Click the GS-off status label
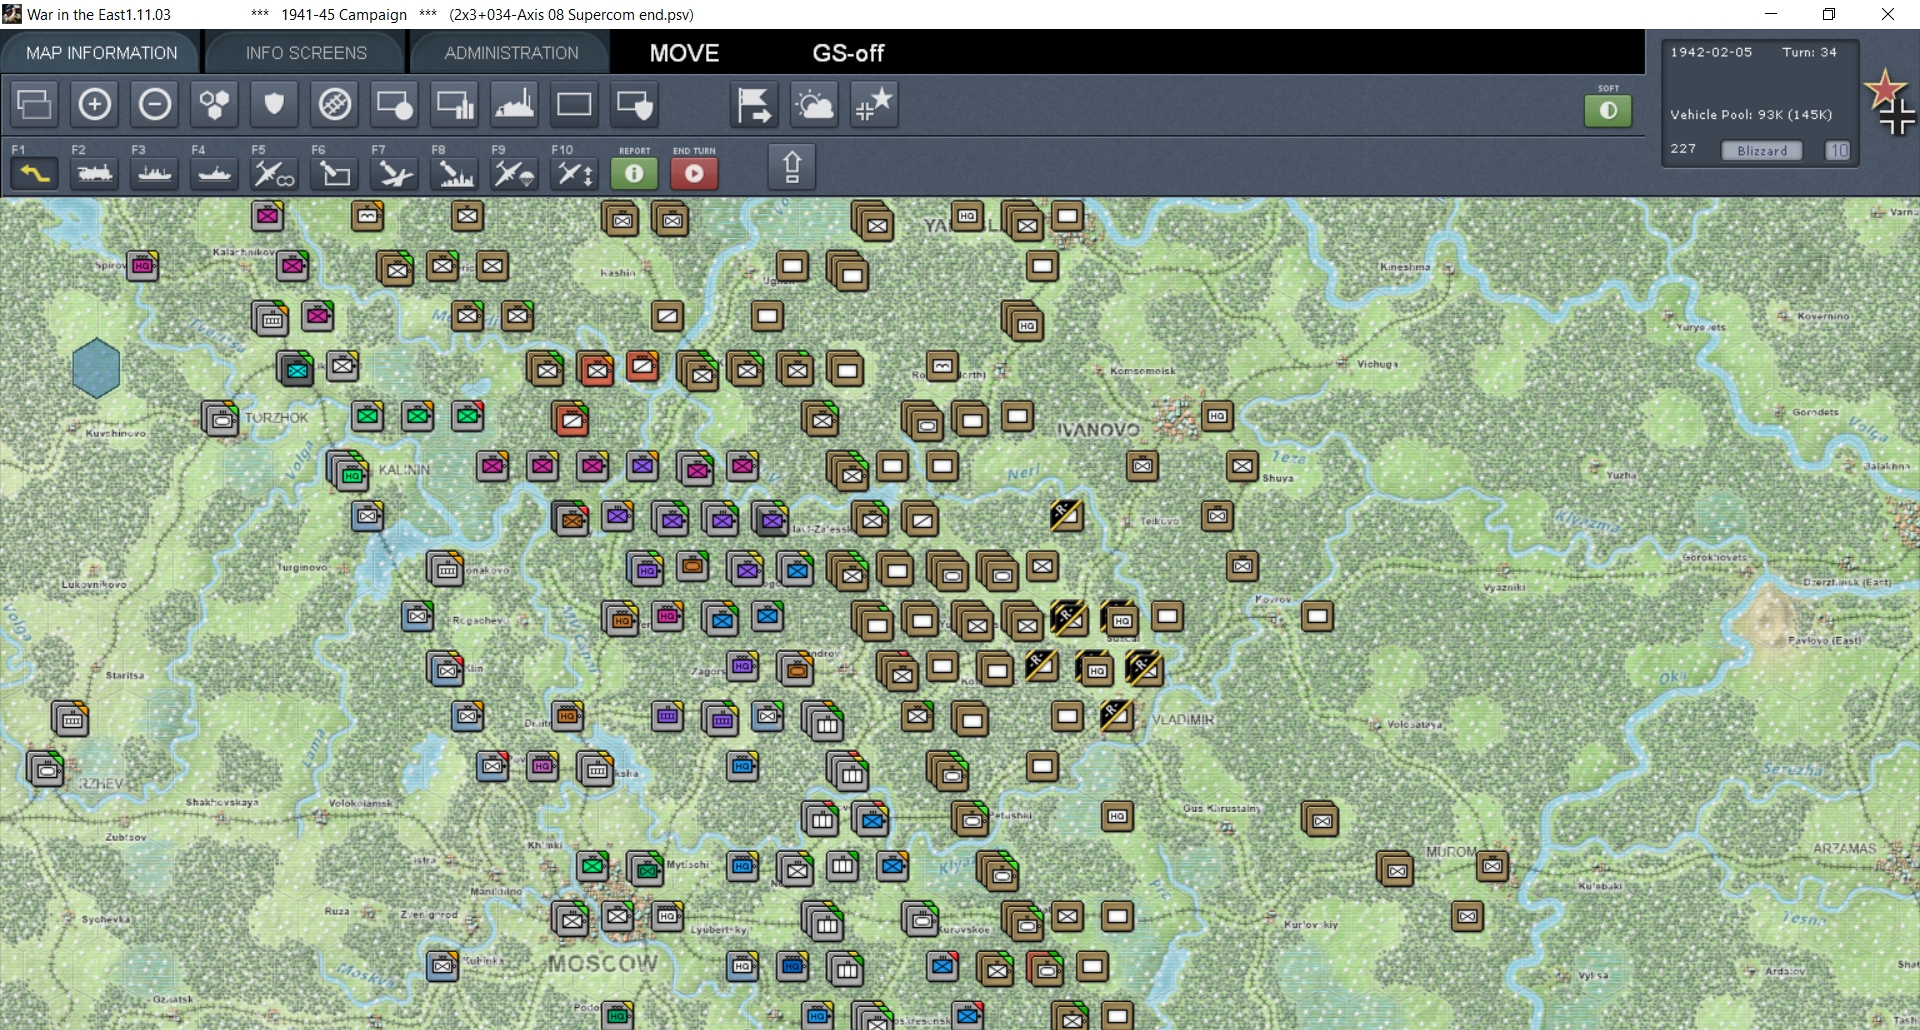This screenshot has width=1920, height=1030. (x=848, y=53)
